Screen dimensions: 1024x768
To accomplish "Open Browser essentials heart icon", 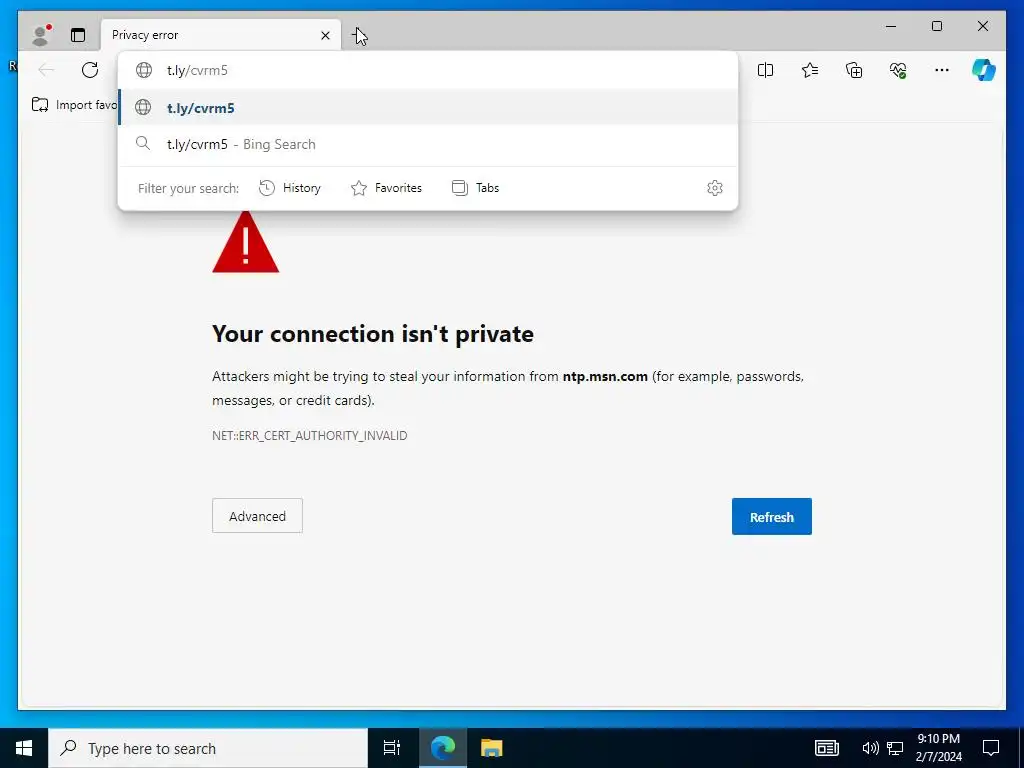I will [x=898, y=70].
